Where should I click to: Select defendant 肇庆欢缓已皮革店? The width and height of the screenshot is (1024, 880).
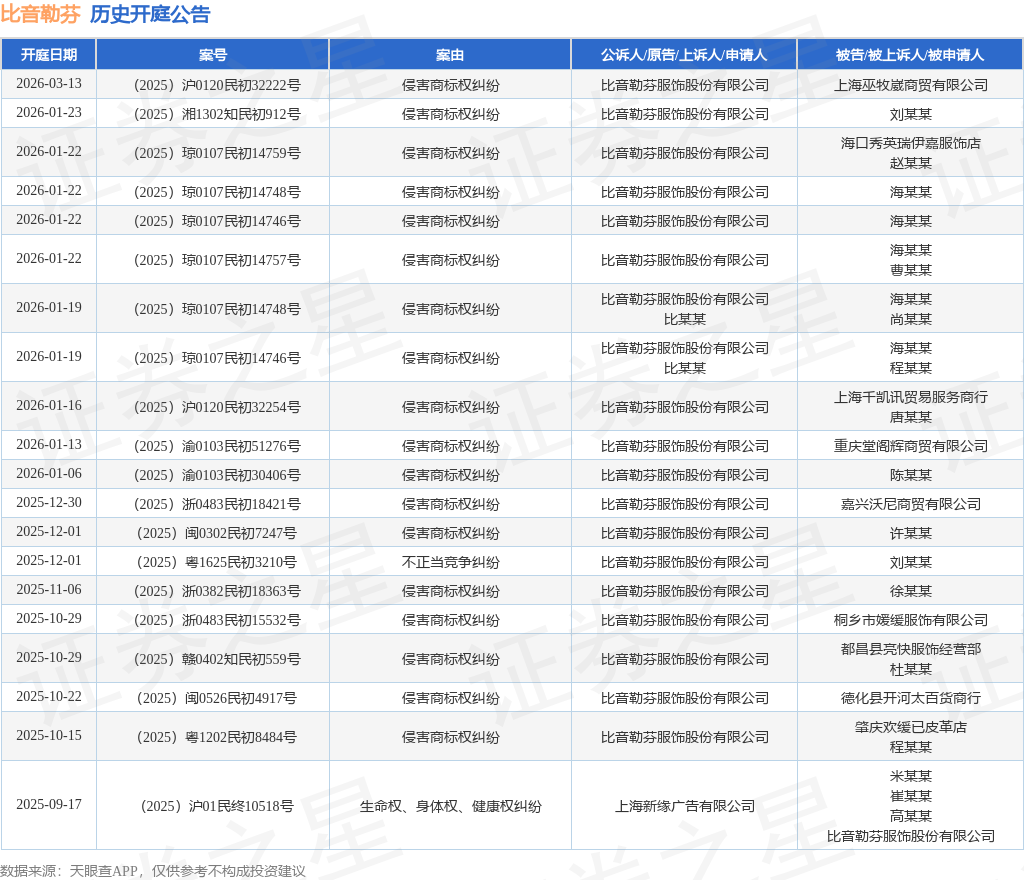tap(910, 727)
